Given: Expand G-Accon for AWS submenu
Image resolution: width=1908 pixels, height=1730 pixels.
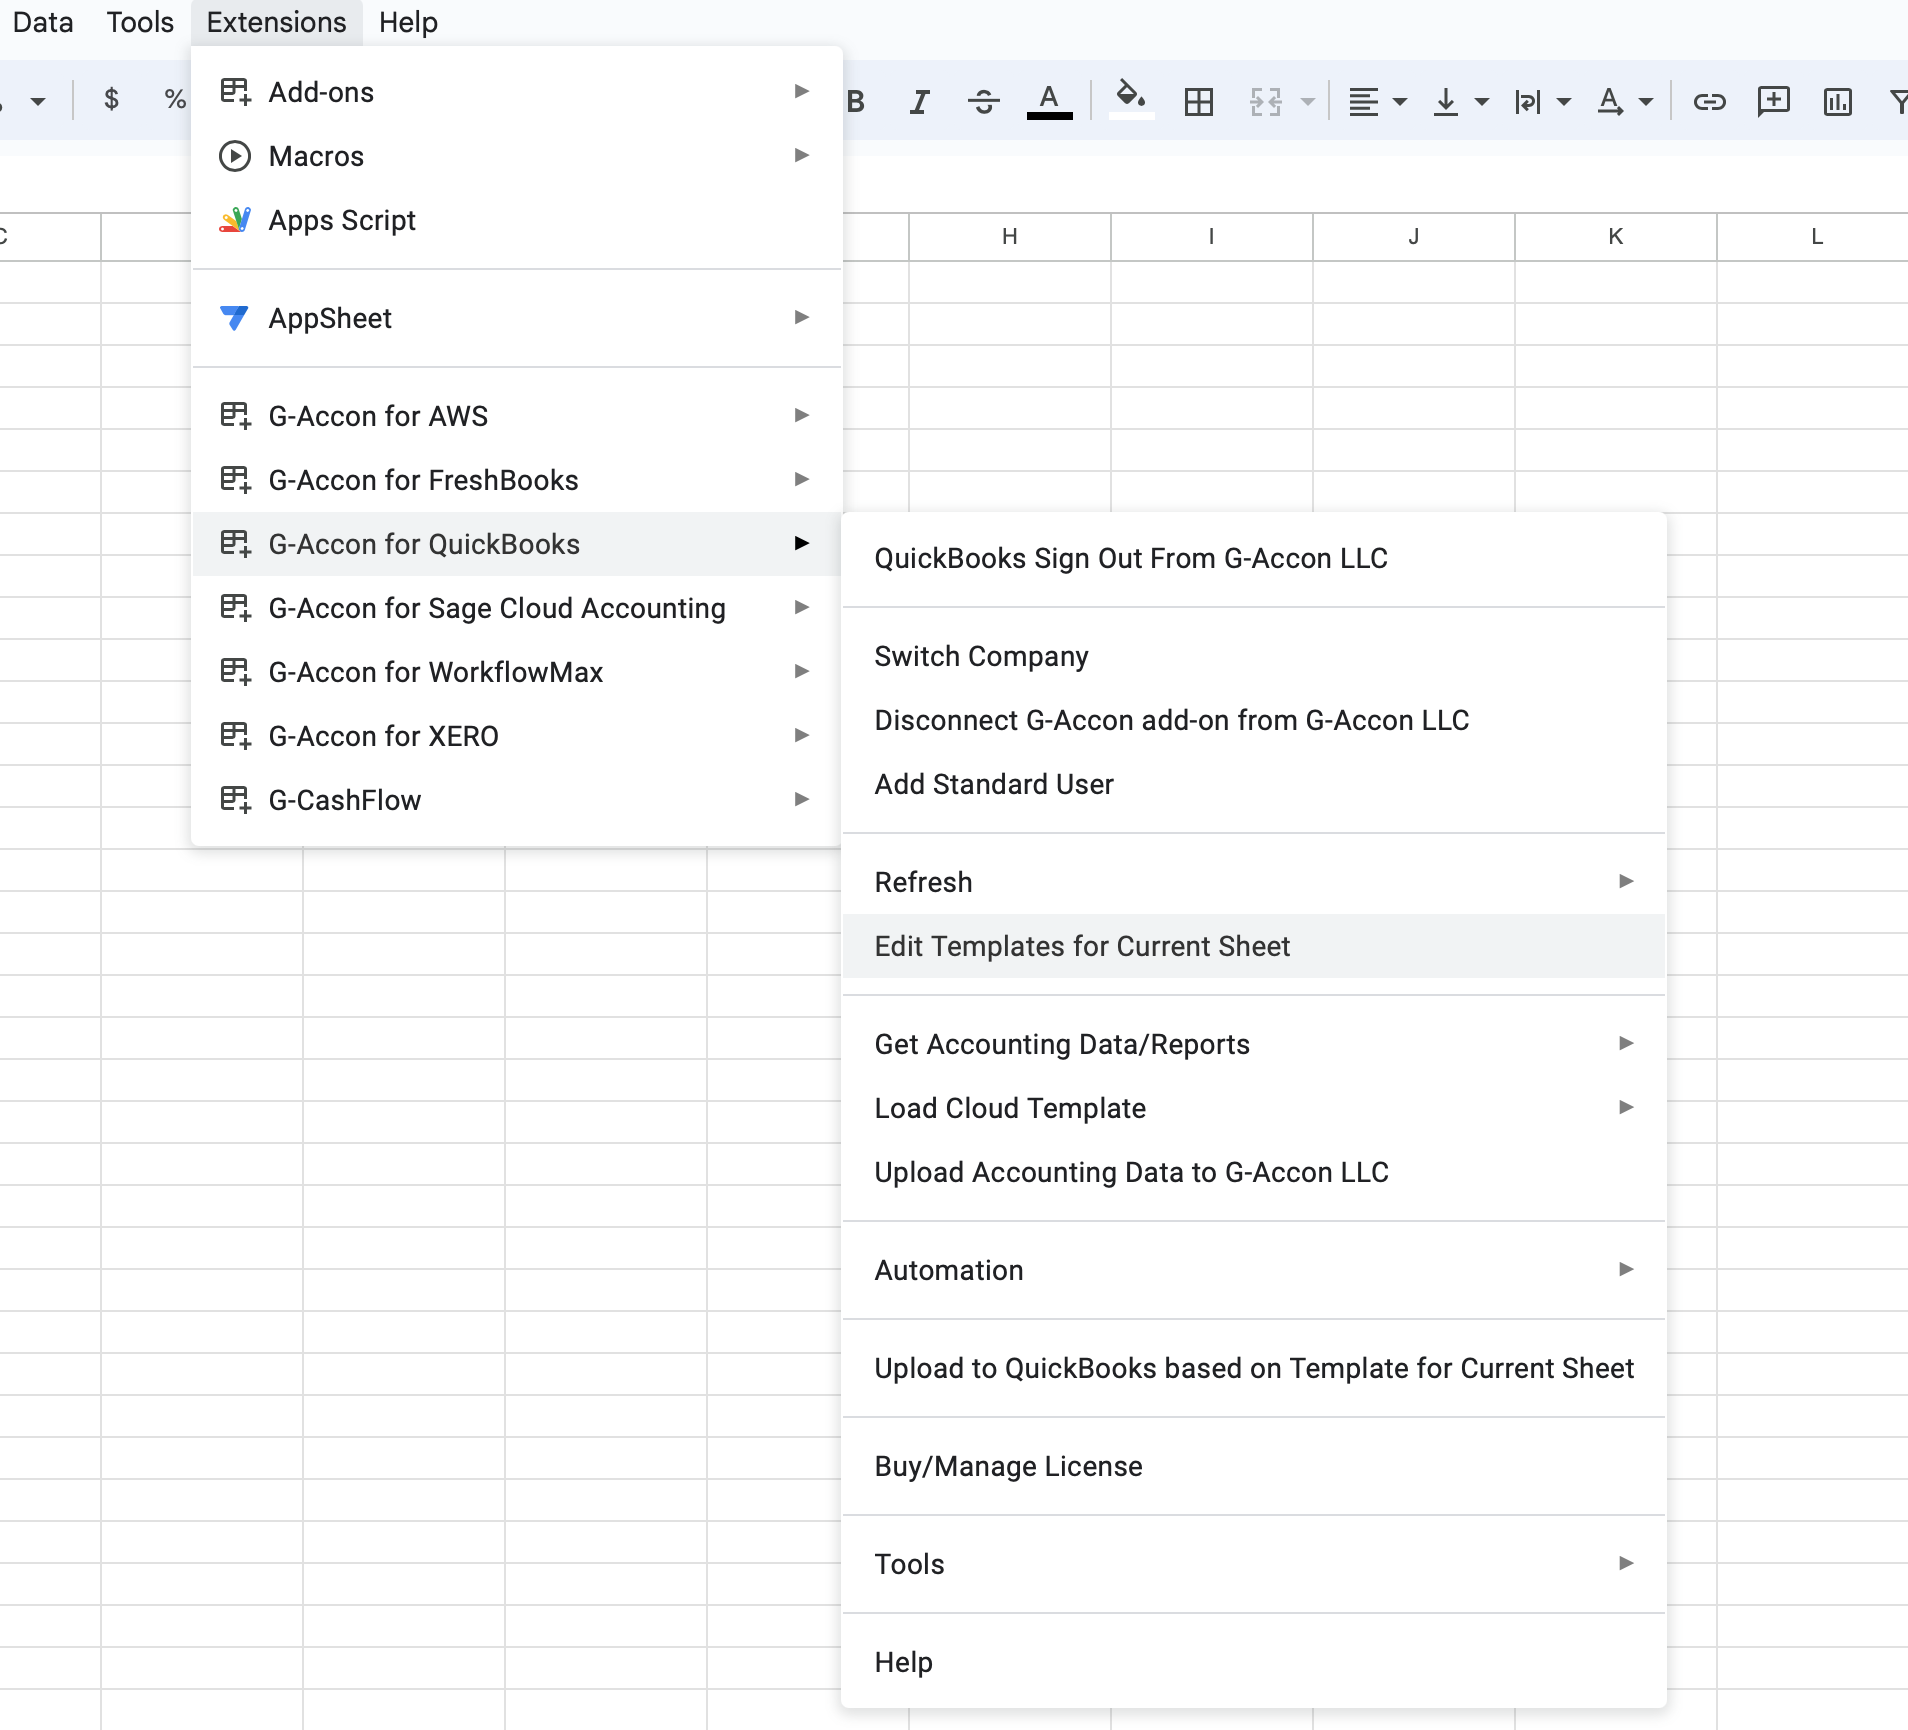Looking at the screenshot, I should [516, 416].
